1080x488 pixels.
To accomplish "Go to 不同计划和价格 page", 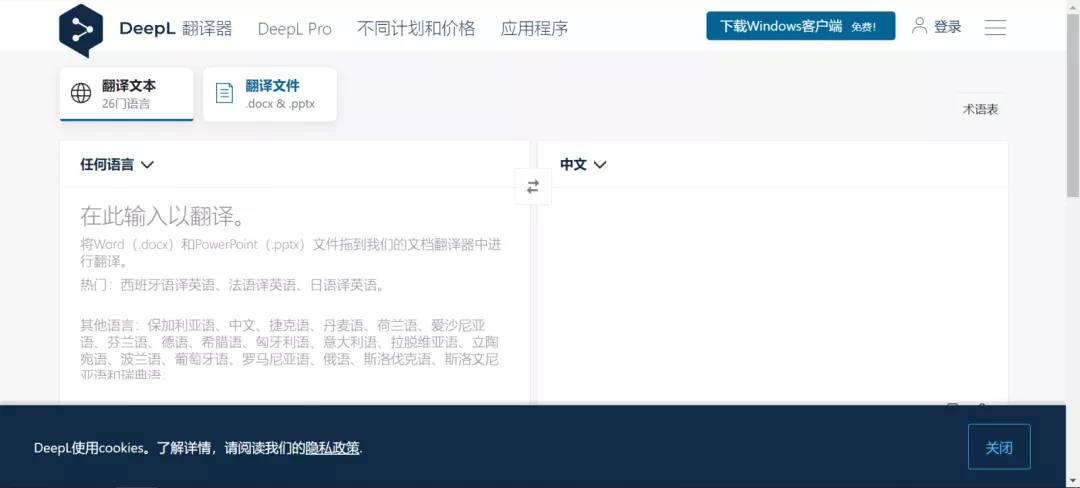I will coord(416,28).
